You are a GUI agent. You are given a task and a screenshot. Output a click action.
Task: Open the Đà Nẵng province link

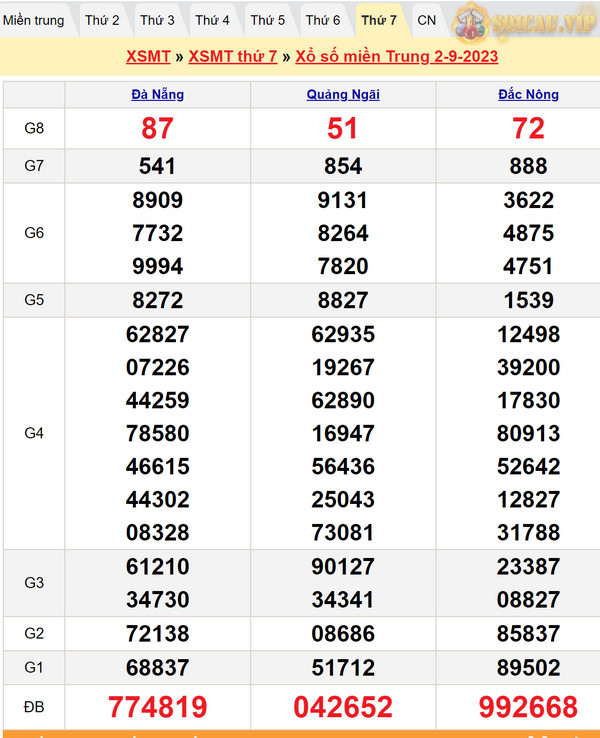pyautogui.click(x=158, y=95)
